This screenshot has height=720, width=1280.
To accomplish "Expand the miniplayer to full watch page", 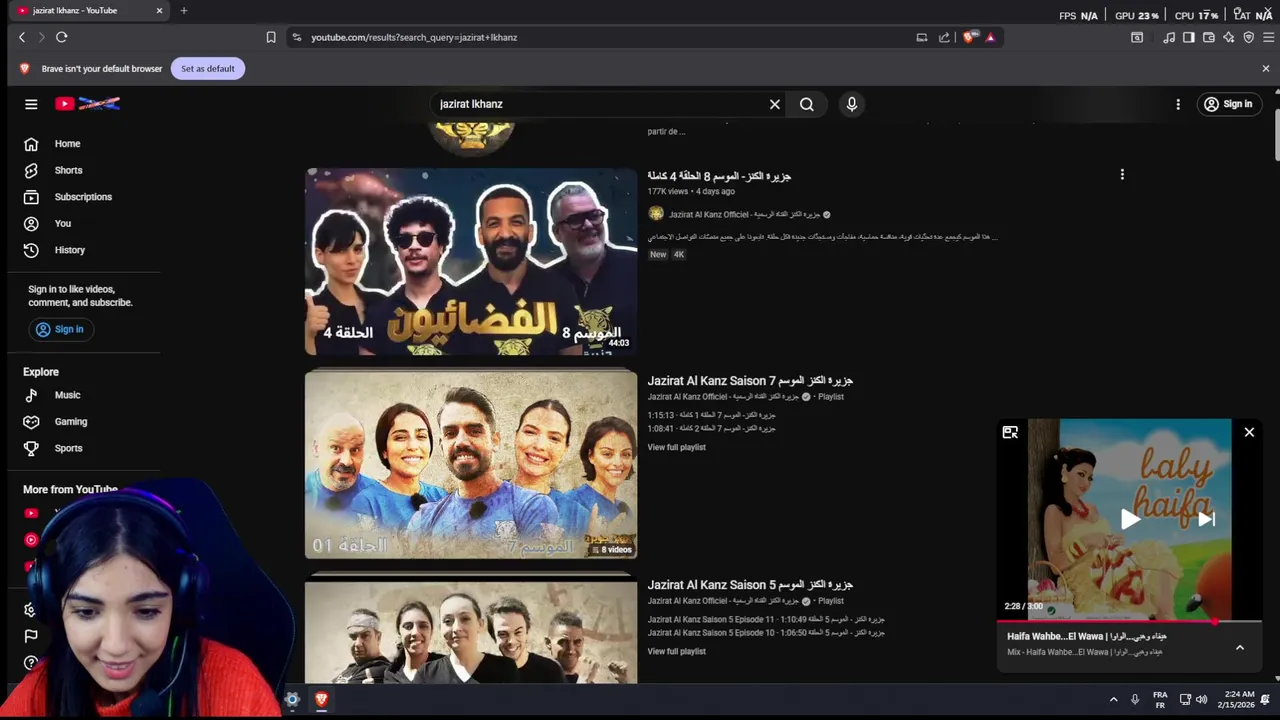I will (x=1010, y=432).
